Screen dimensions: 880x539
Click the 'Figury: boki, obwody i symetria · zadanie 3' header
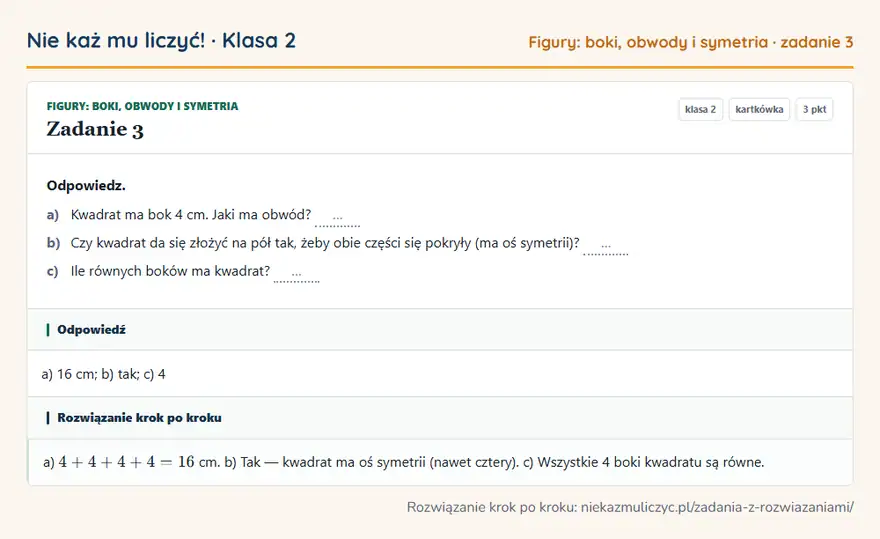[x=690, y=42]
